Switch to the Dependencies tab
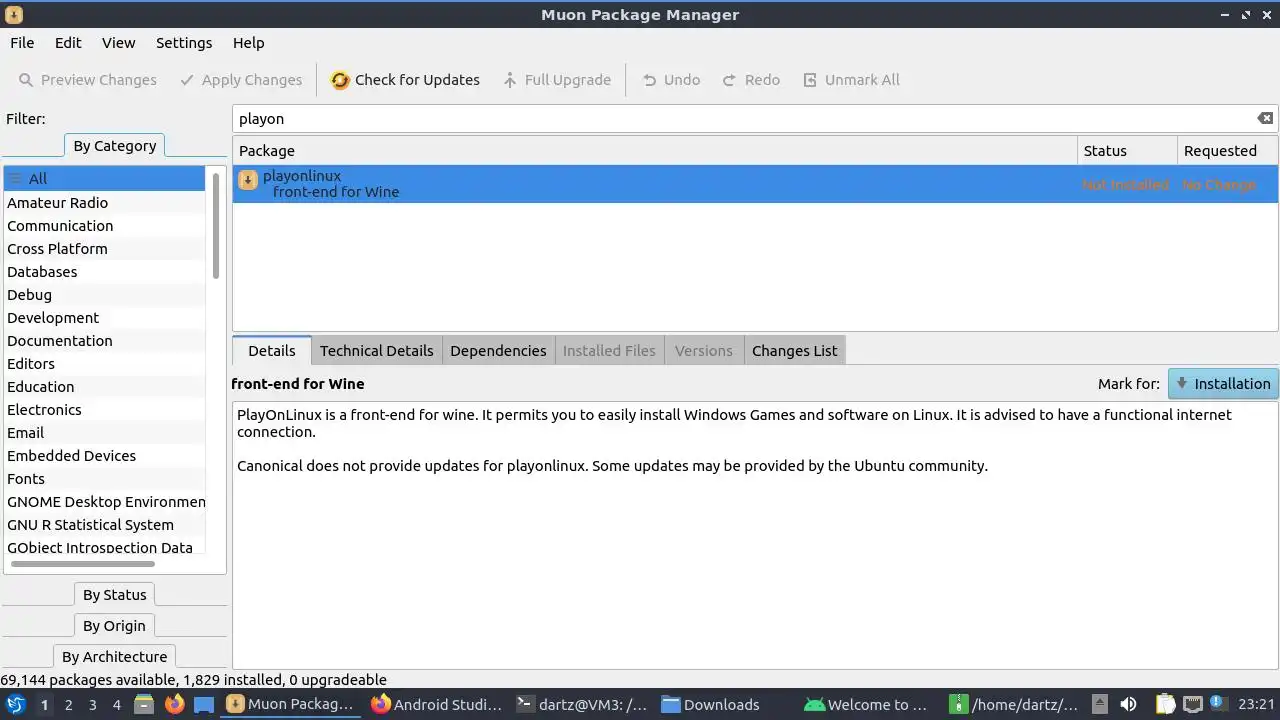1280x720 pixels. (x=498, y=350)
